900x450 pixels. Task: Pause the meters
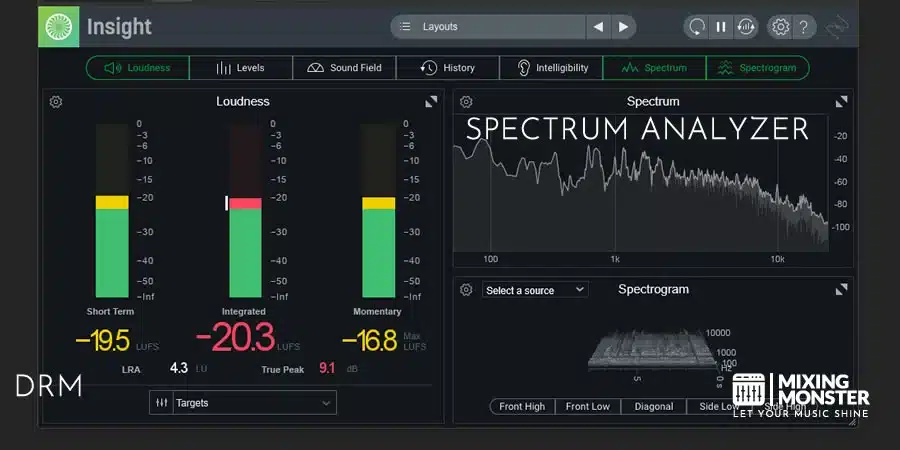click(720, 27)
